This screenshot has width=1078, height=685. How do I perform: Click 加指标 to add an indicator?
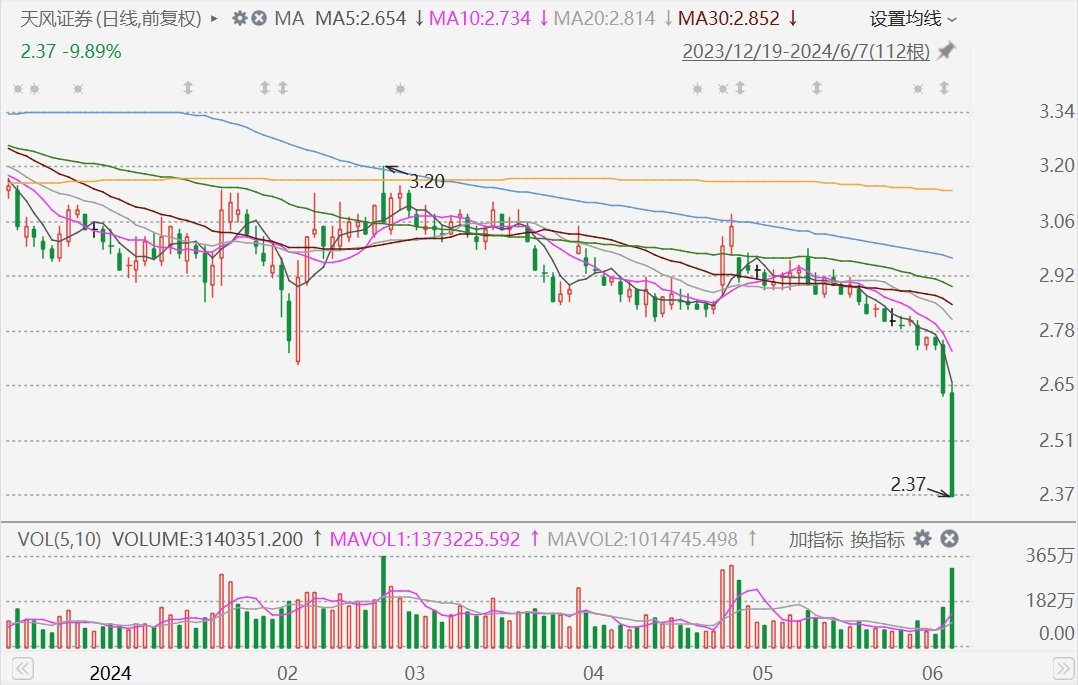click(x=814, y=539)
